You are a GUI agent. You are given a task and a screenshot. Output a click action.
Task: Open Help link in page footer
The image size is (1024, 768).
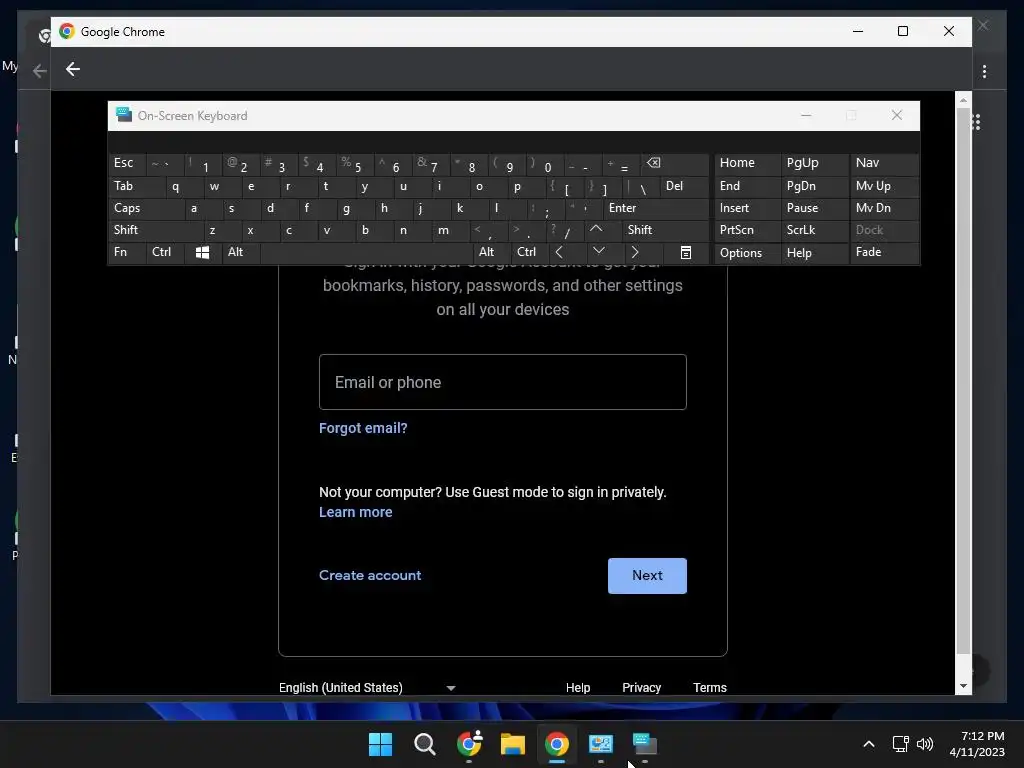(577, 688)
